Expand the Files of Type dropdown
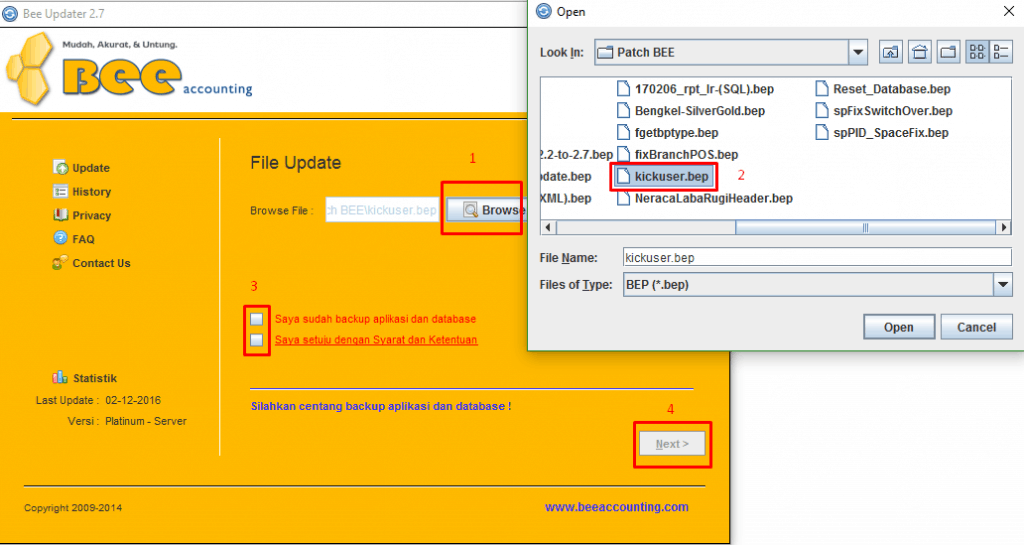1024x545 pixels. pyautogui.click(x=1002, y=285)
